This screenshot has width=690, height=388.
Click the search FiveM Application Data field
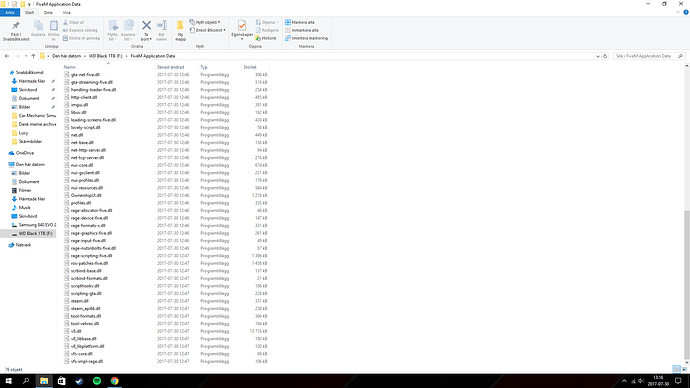pos(649,56)
